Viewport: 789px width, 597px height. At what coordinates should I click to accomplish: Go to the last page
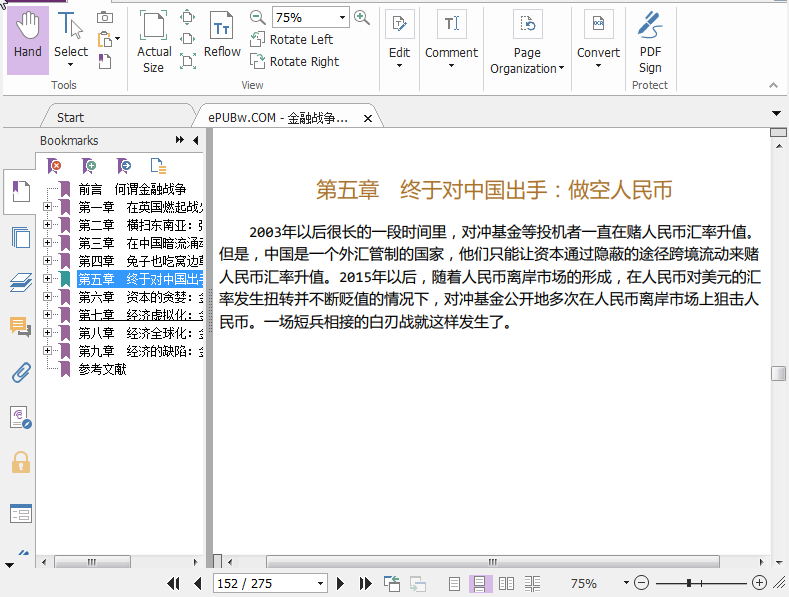tap(365, 583)
